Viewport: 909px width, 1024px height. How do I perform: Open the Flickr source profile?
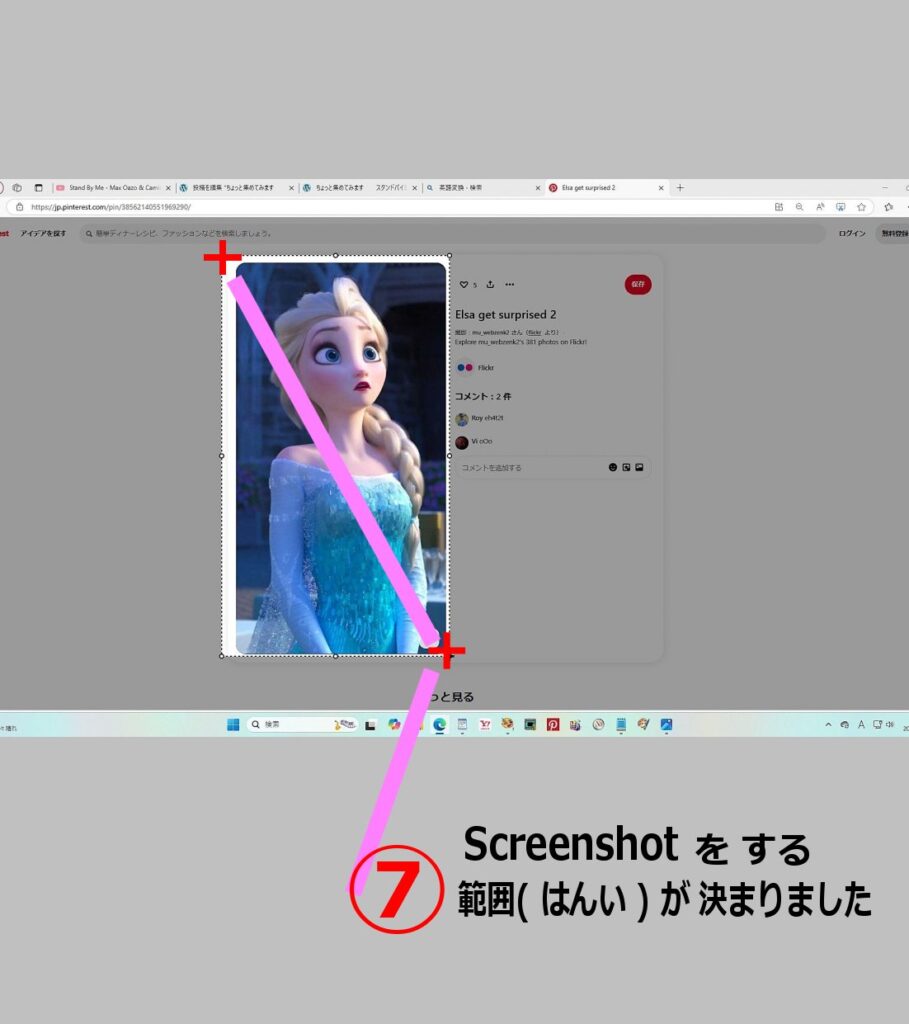[475, 368]
